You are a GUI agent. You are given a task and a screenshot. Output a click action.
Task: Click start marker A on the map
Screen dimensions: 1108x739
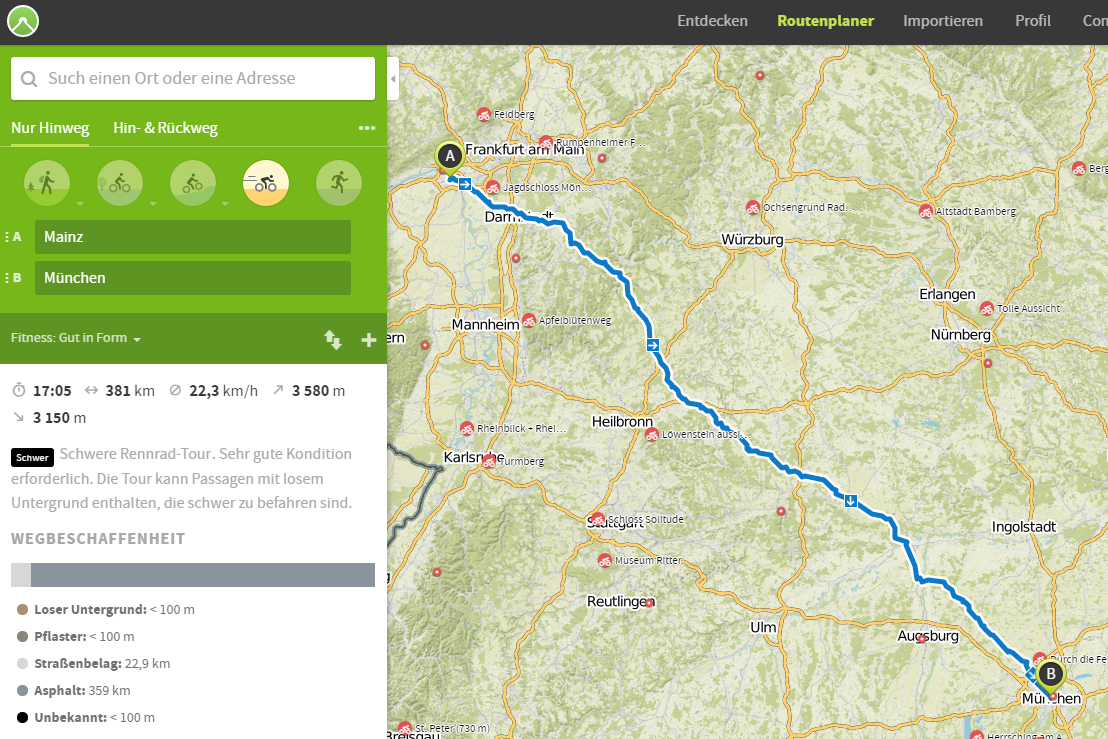click(449, 156)
